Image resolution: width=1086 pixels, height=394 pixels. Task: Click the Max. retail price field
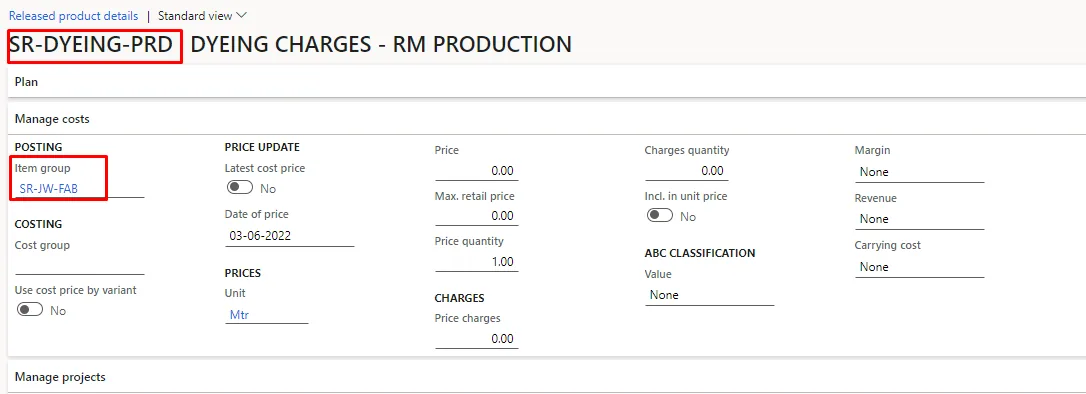pyautogui.click(x=477, y=216)
